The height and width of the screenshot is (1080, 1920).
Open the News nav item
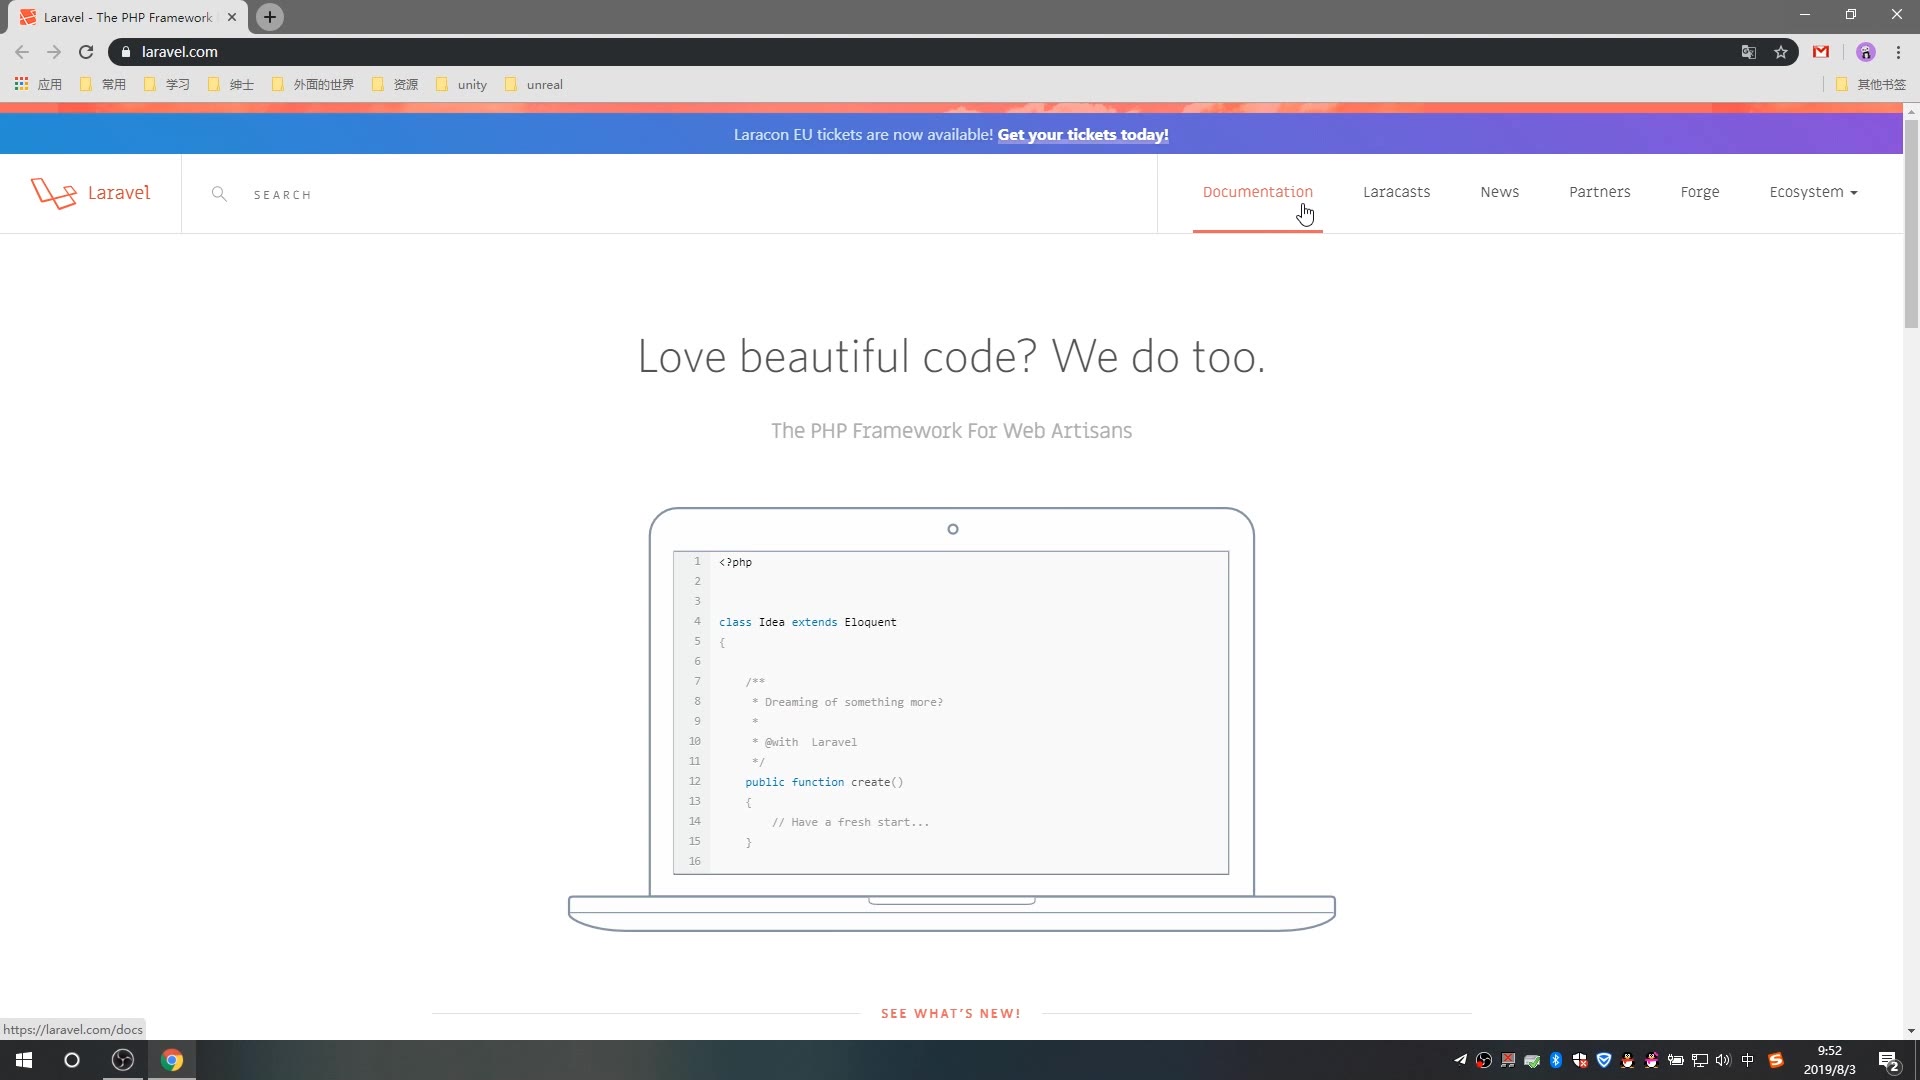[x=1499, y=192]
